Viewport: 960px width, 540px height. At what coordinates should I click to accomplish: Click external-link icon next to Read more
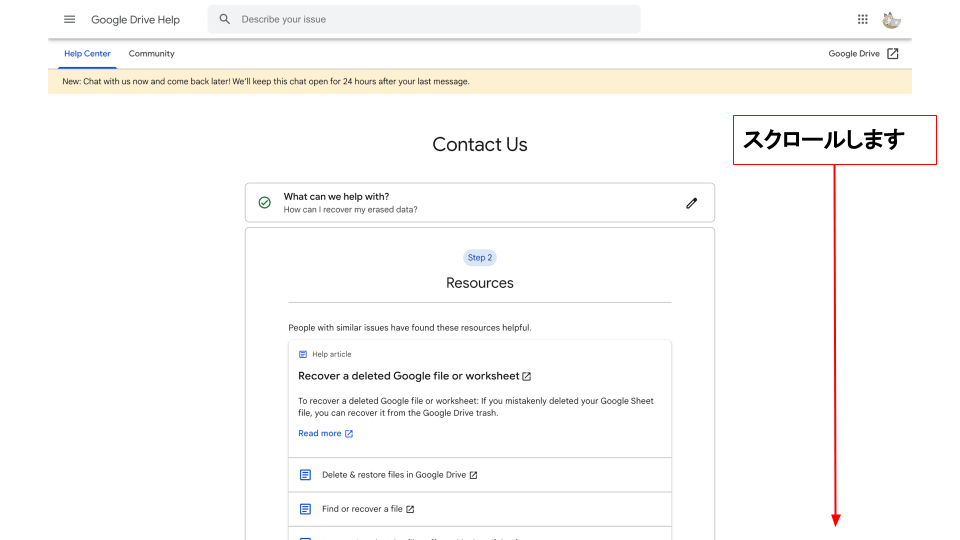click(x=349, y=434)
